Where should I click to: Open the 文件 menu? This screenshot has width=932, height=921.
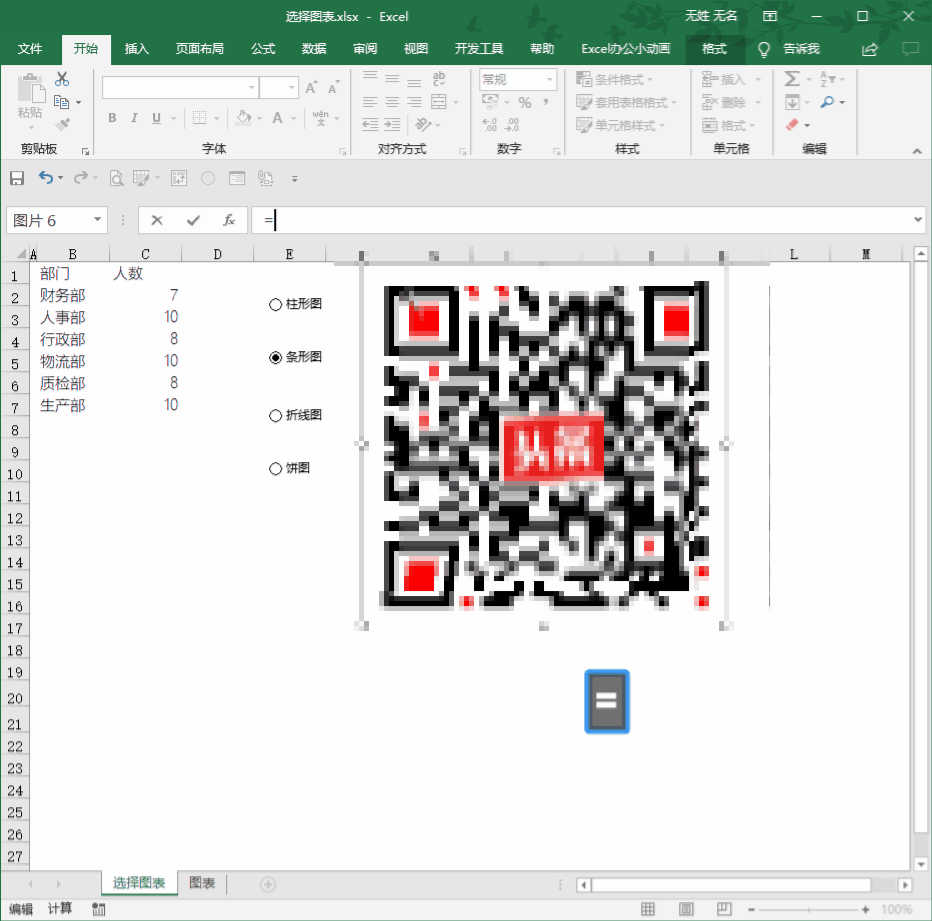click(x=30, y=49)
